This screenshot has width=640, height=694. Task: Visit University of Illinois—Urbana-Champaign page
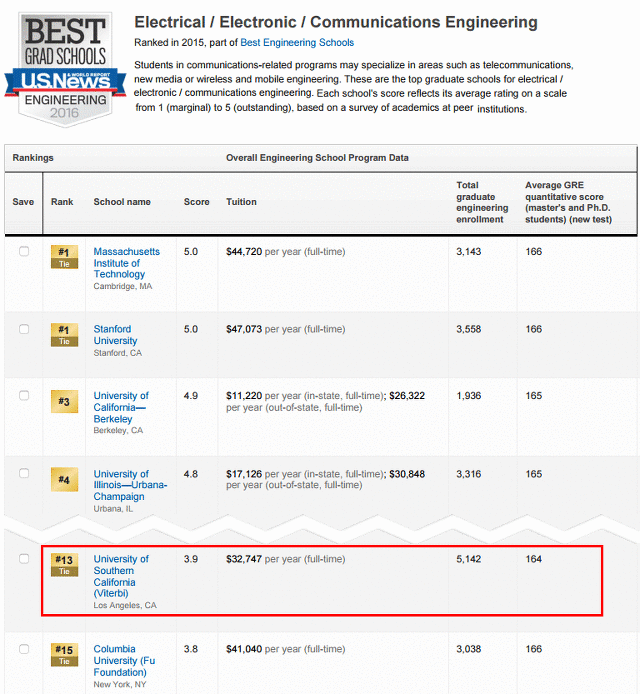[x=130, y=485]
